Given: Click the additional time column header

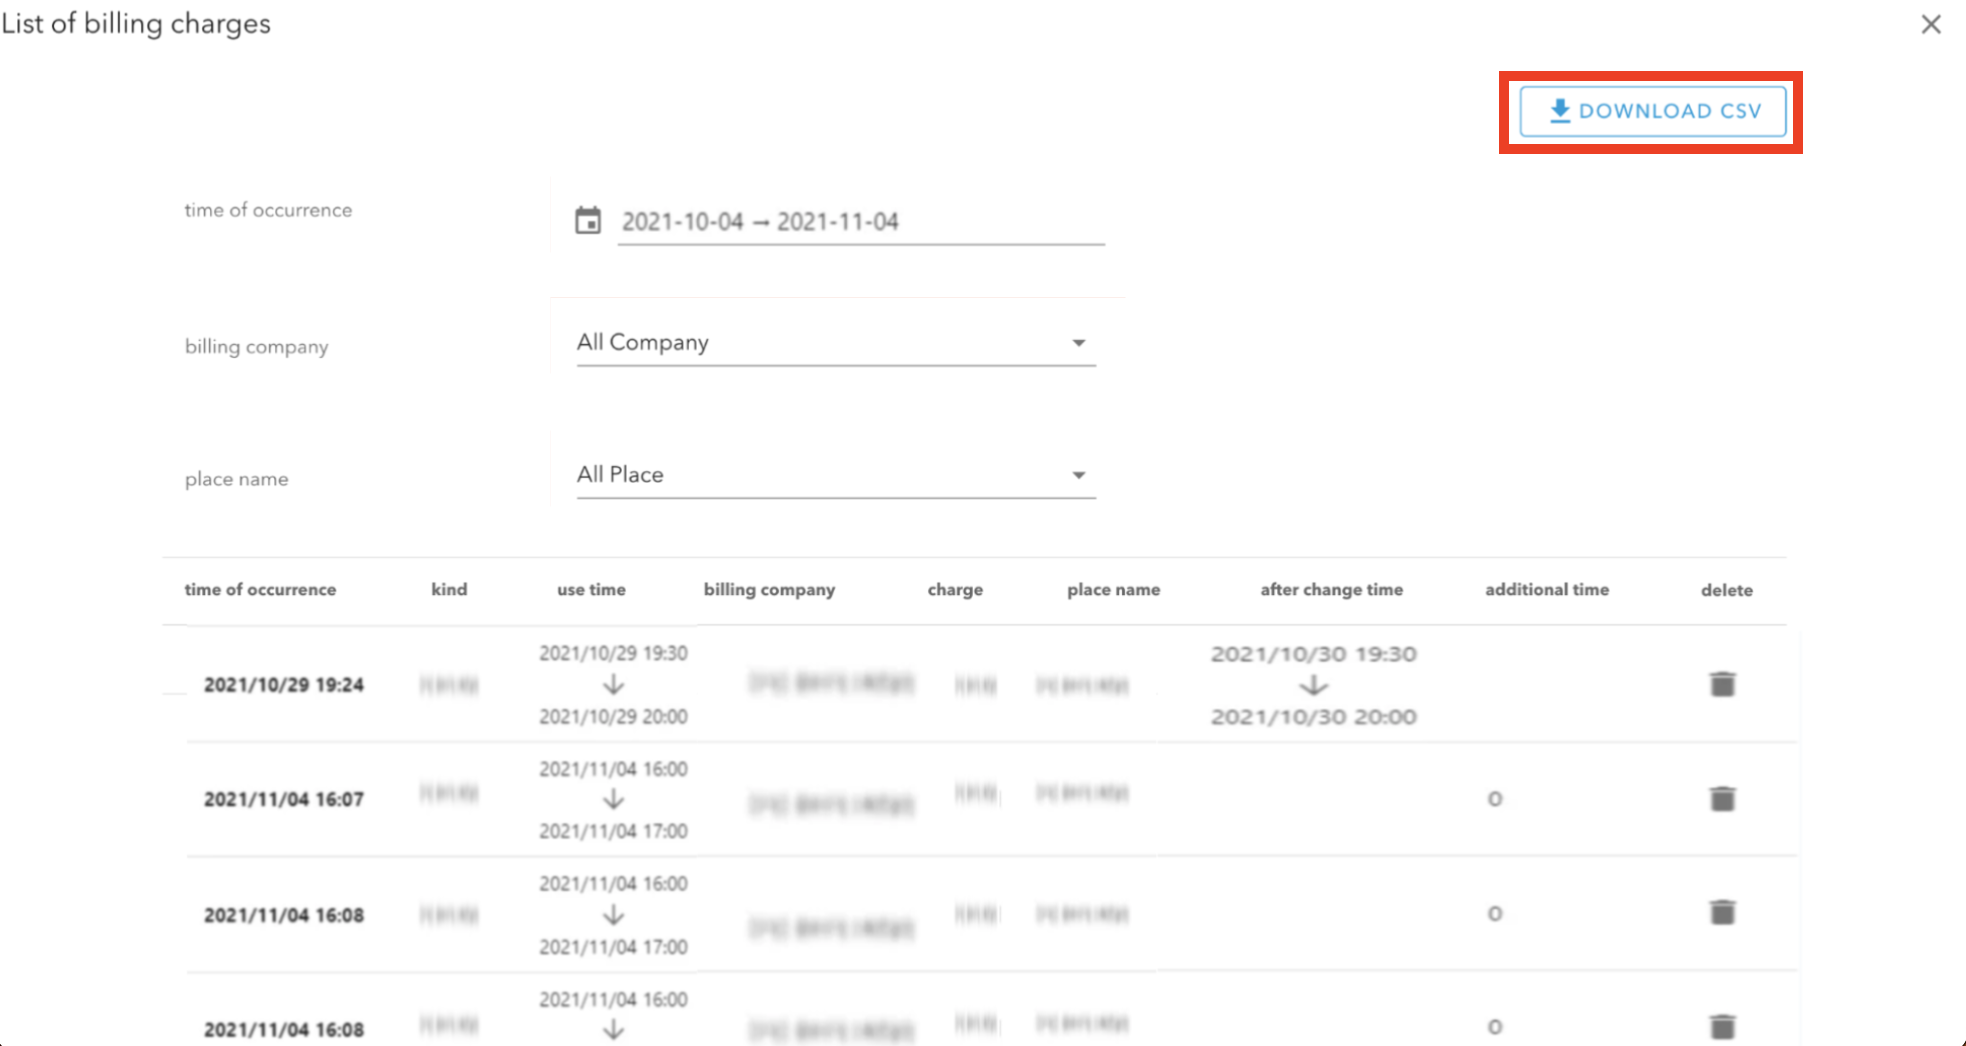Looking at the screenshot, I should [1547, 590].
